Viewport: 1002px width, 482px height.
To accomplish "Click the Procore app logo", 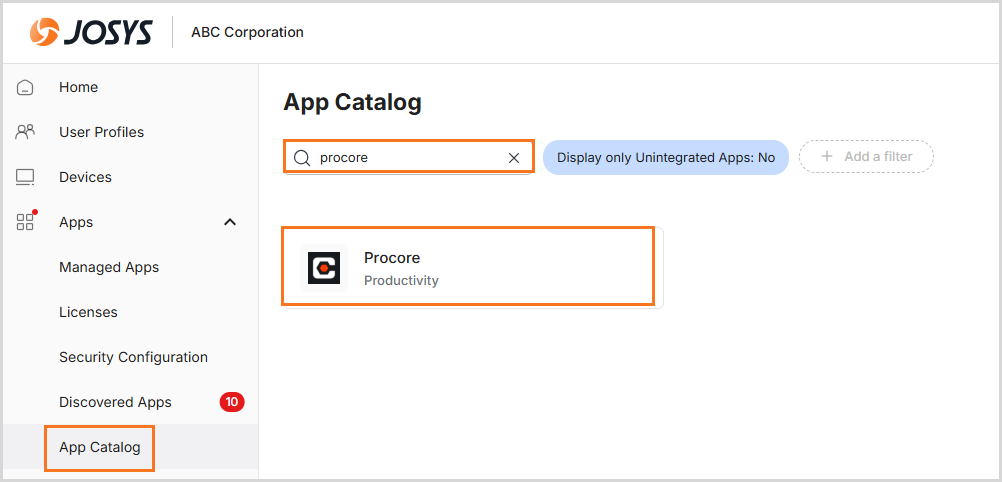I will click(324, 268).
